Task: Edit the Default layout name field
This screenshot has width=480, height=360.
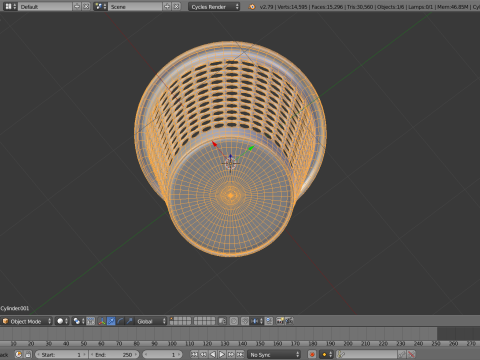Action: coord(45,6)
